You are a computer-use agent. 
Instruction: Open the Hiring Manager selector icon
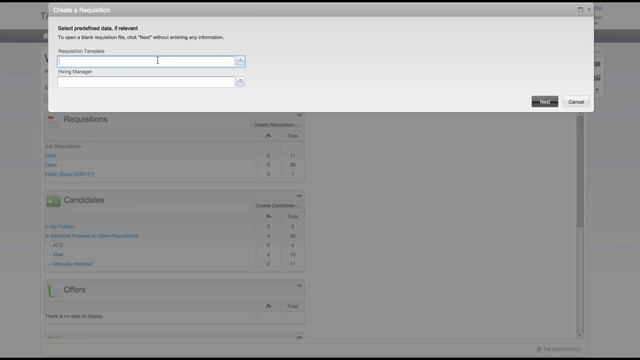tap(240, 82)
